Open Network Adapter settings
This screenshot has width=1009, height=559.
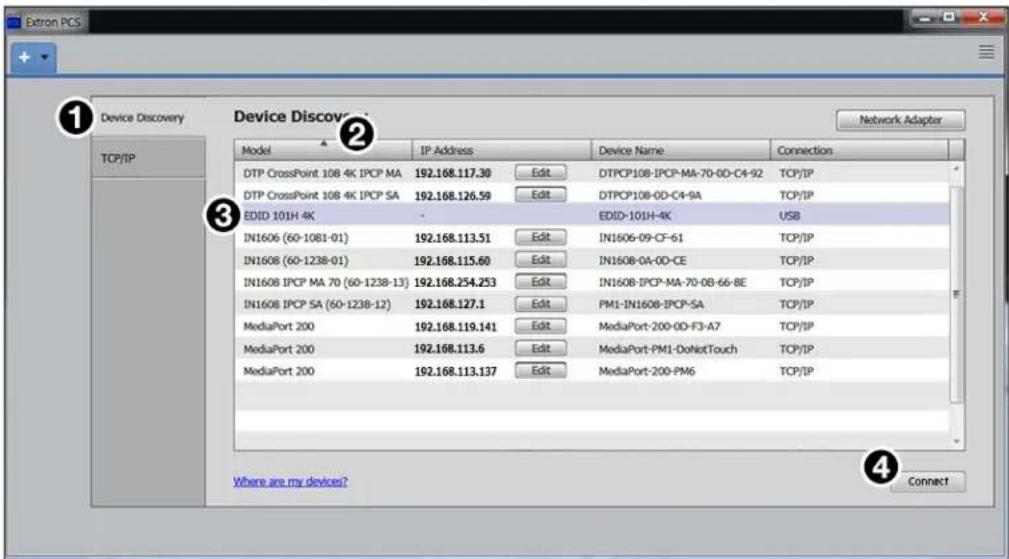pyautogui.click(x=900, y=120)
